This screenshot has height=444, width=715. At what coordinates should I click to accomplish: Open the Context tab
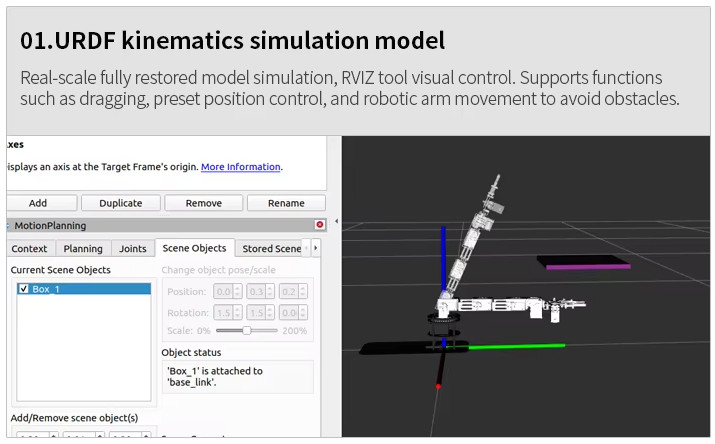(x=30, y=249)
